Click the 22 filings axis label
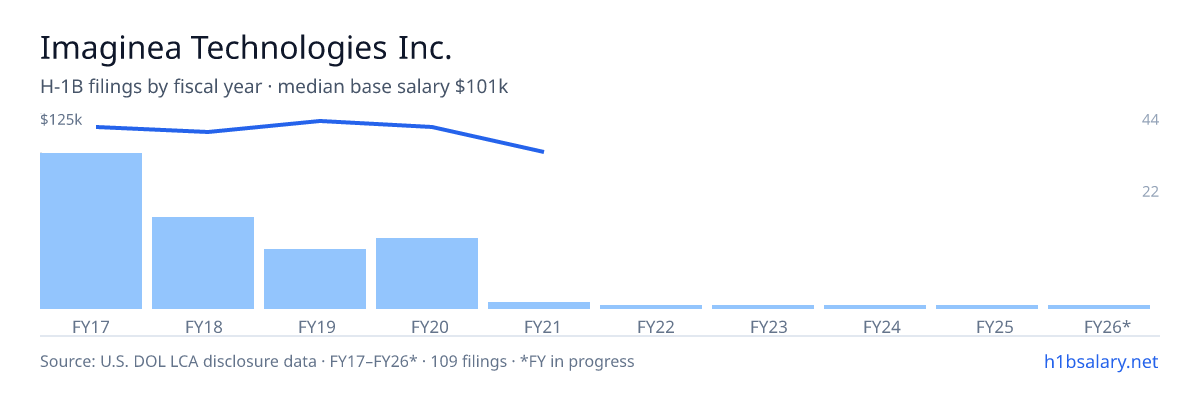The width and height of the screenshot is (1200, 400). pyautogui.click(x=1150, y=191)
